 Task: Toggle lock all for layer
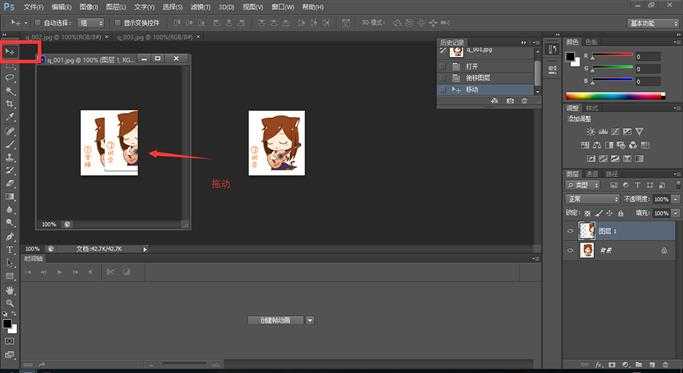620,213
